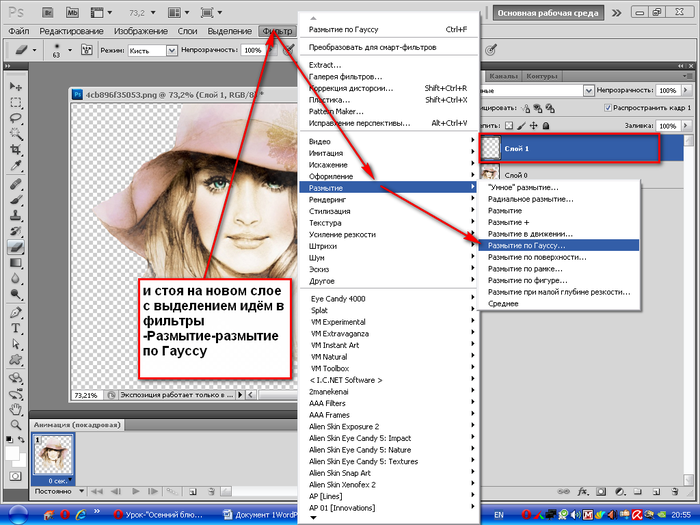Select the Crop tool
Screen dimensions: 700x525
click(x=16, y=150)
